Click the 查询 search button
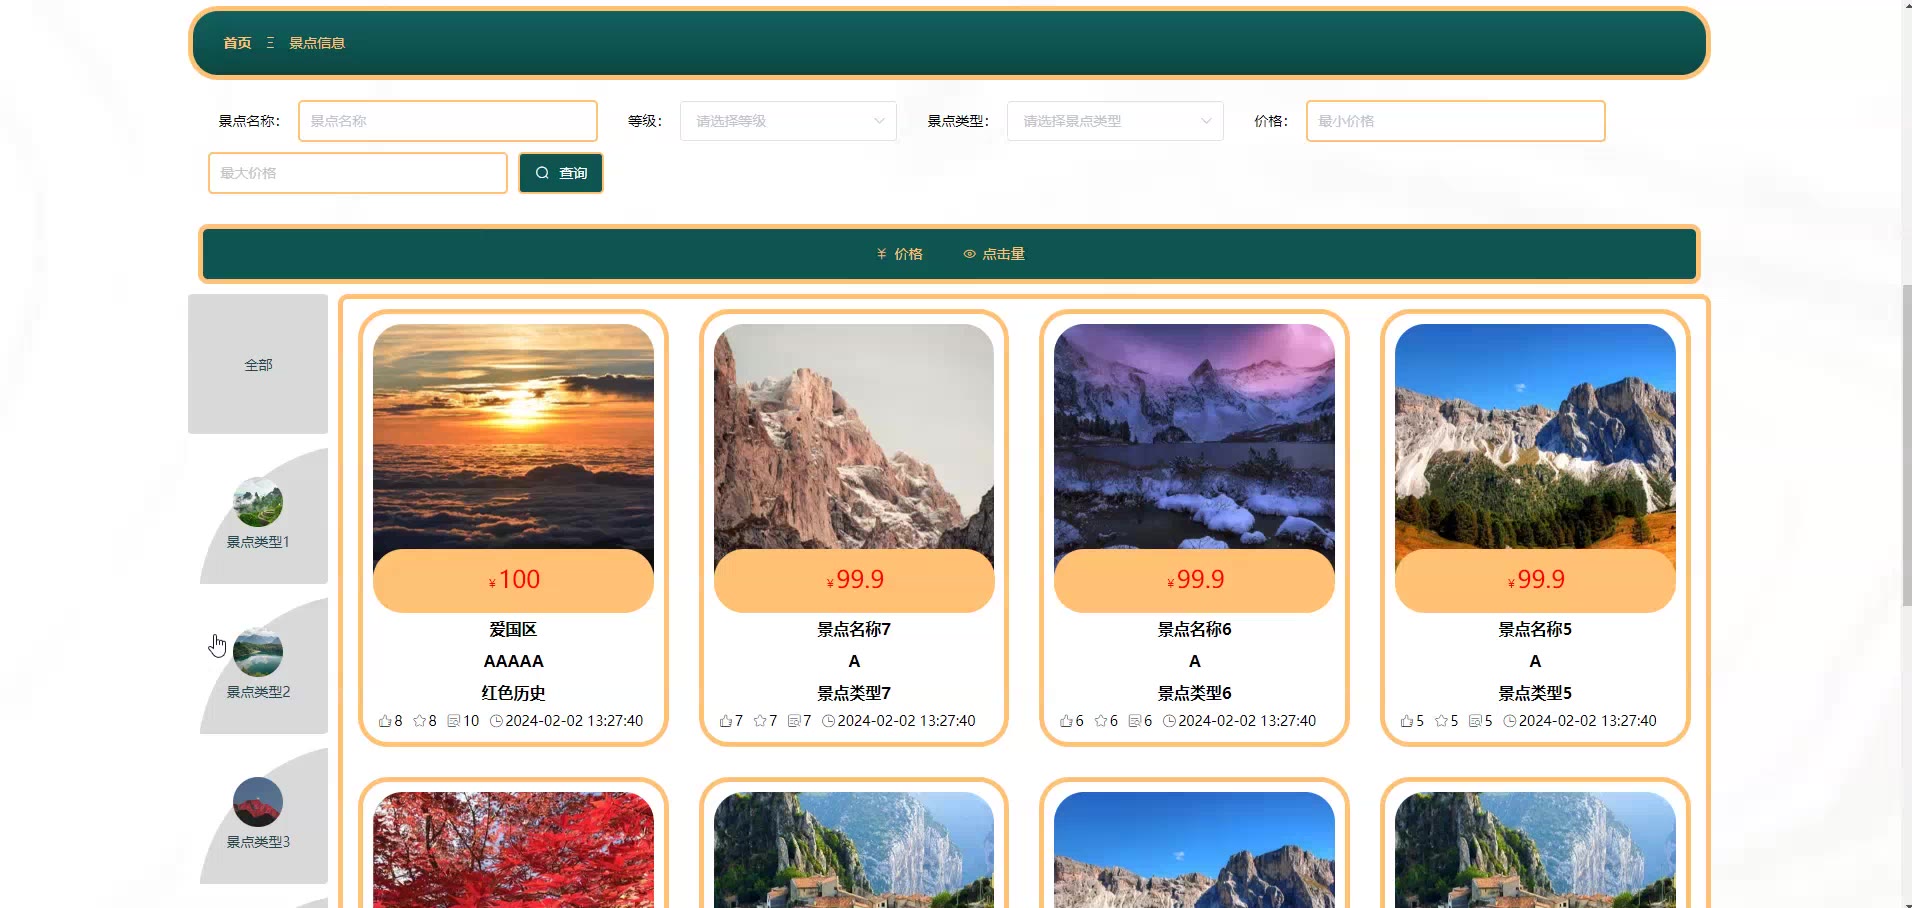1912x908 pixels. pos(561,173)
